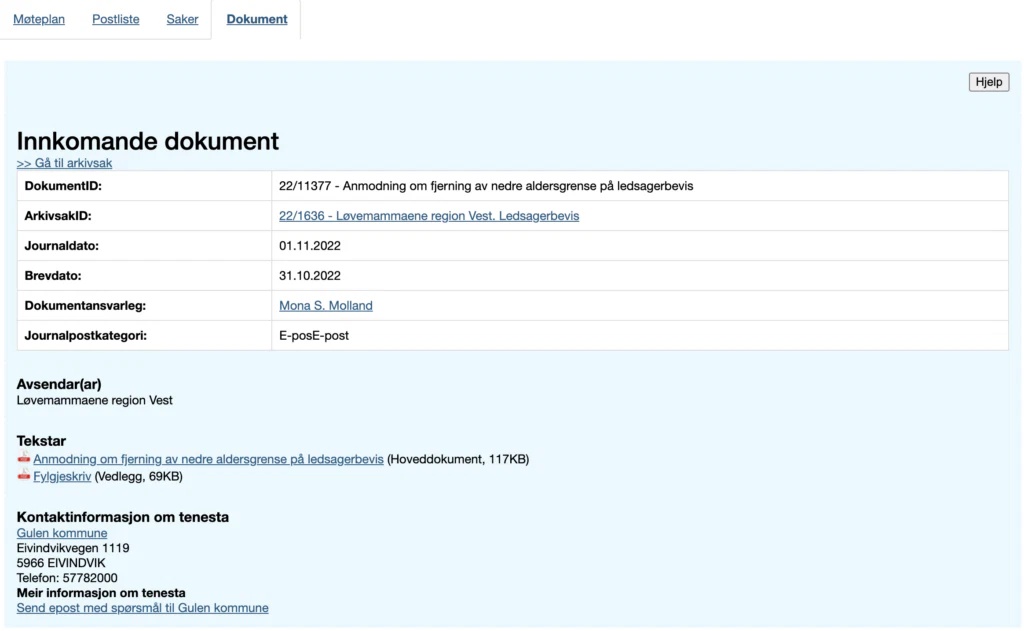Follow the 'Gå til arkivsak' link
The height and width of the screenshot is (631, 1024).
point(64,163)
